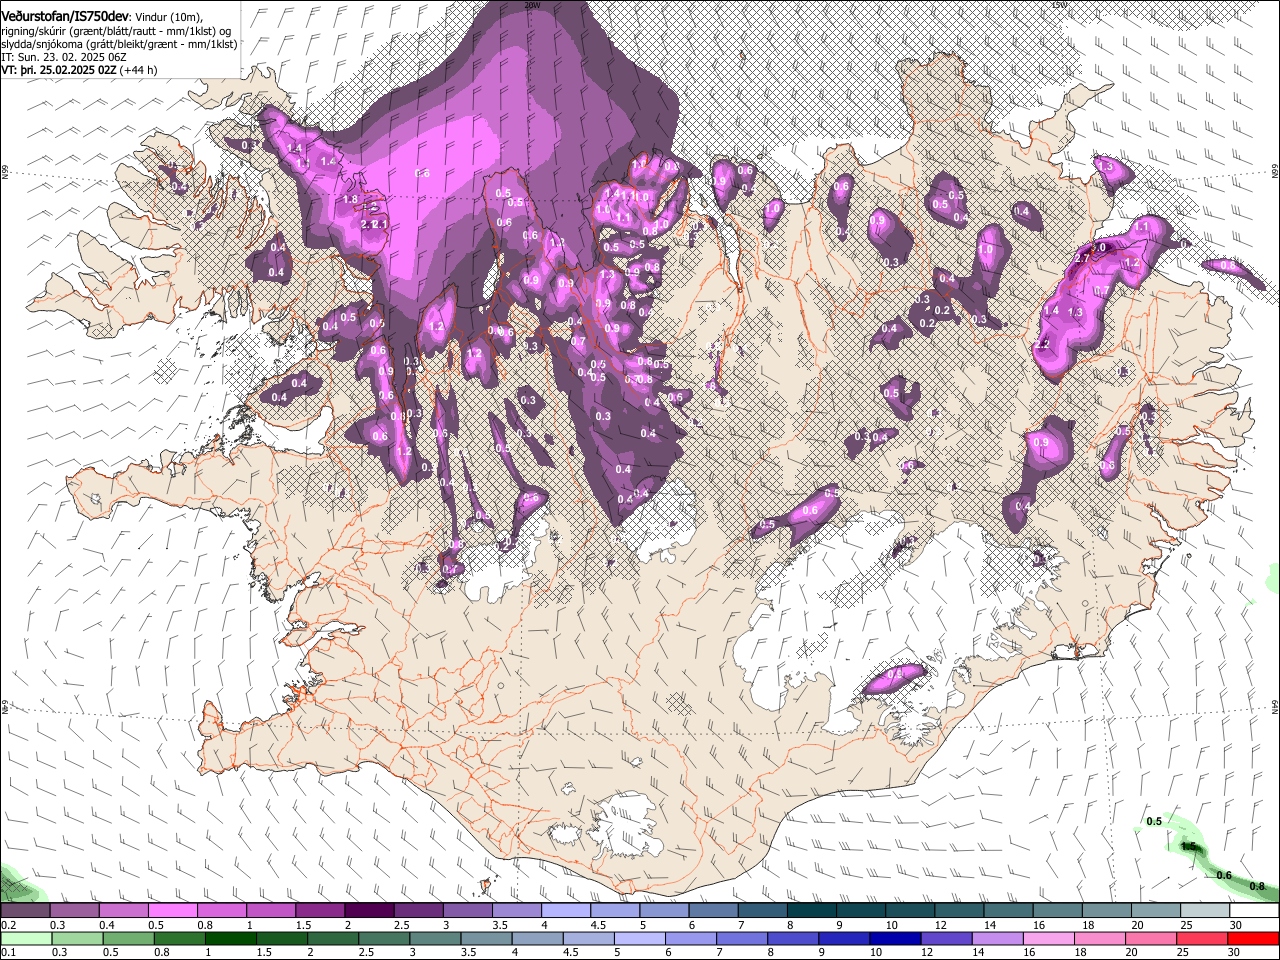Viewport: 1280px width, 960px height.
Task: Click the medium blue 8 swatch in the rain scale
Action: click(793, 938)
